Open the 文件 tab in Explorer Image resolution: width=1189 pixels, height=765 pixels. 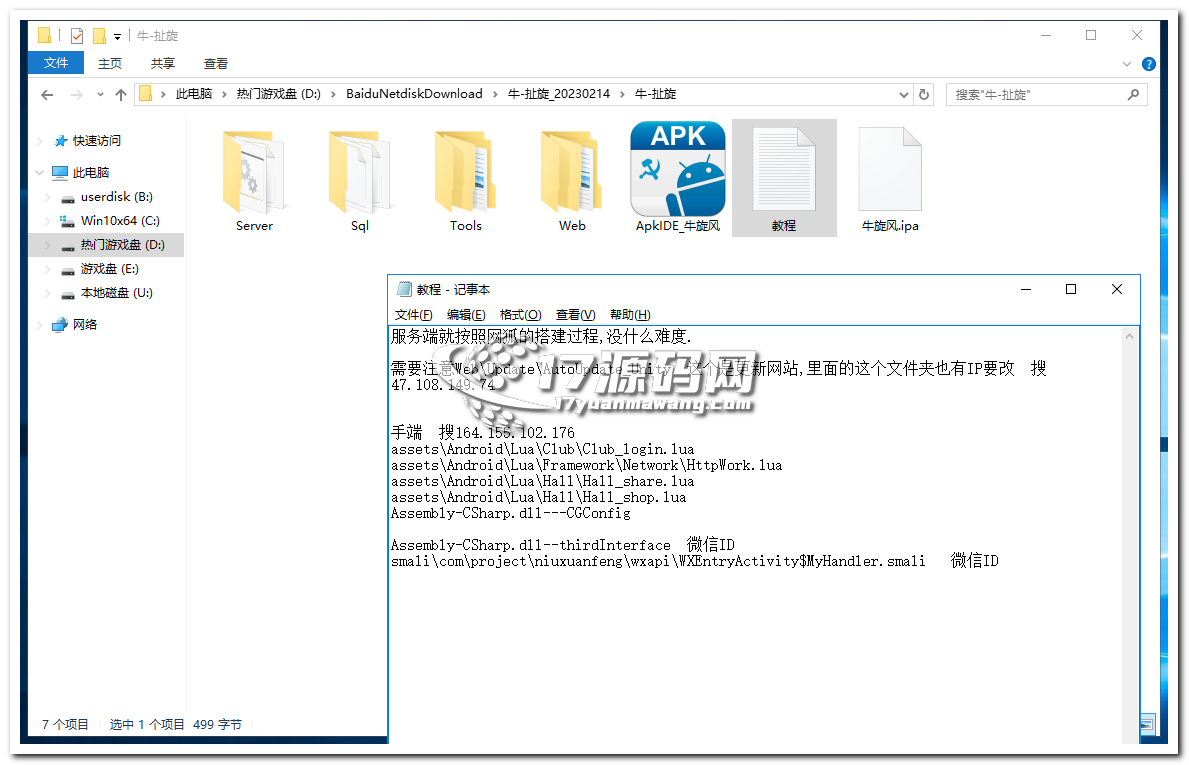pos(56,63)
